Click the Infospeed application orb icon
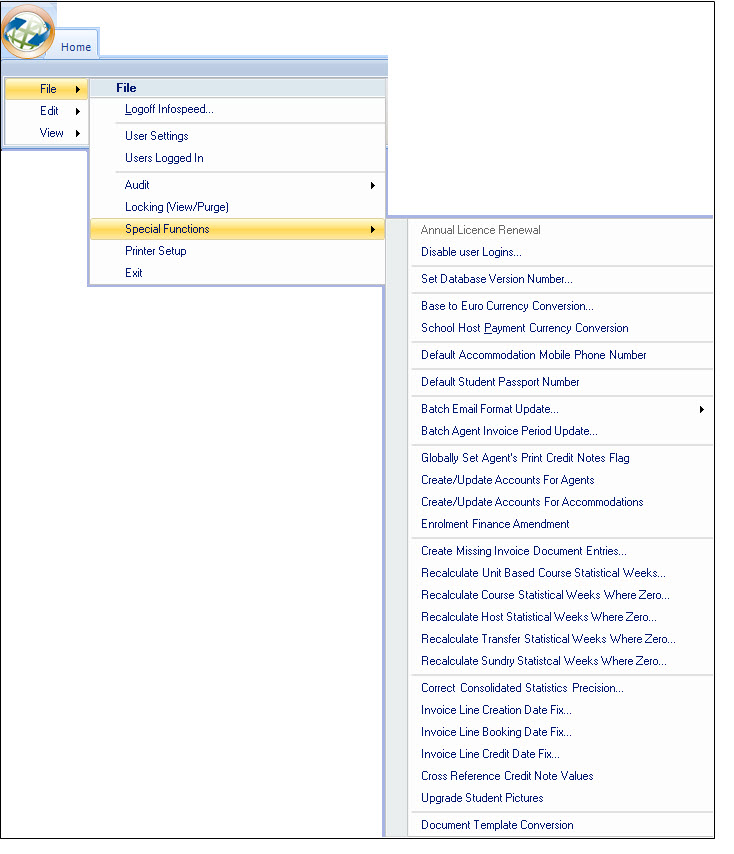Screen dimensions: 734x854 28,31
